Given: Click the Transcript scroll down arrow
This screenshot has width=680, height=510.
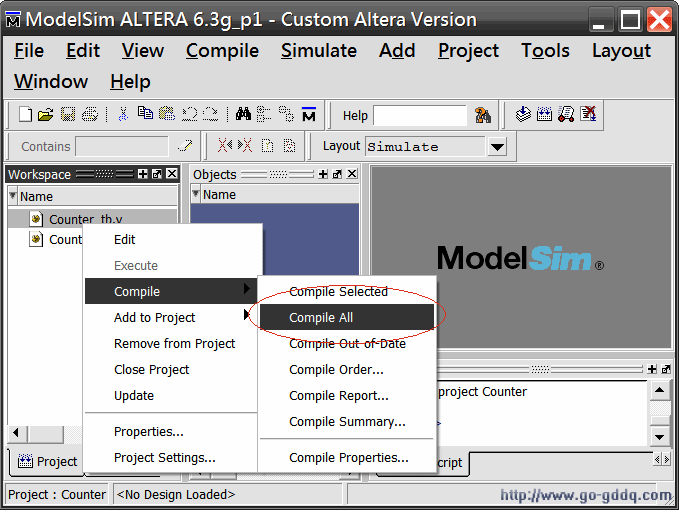Looking at the screenshot, I should point(660,437).
